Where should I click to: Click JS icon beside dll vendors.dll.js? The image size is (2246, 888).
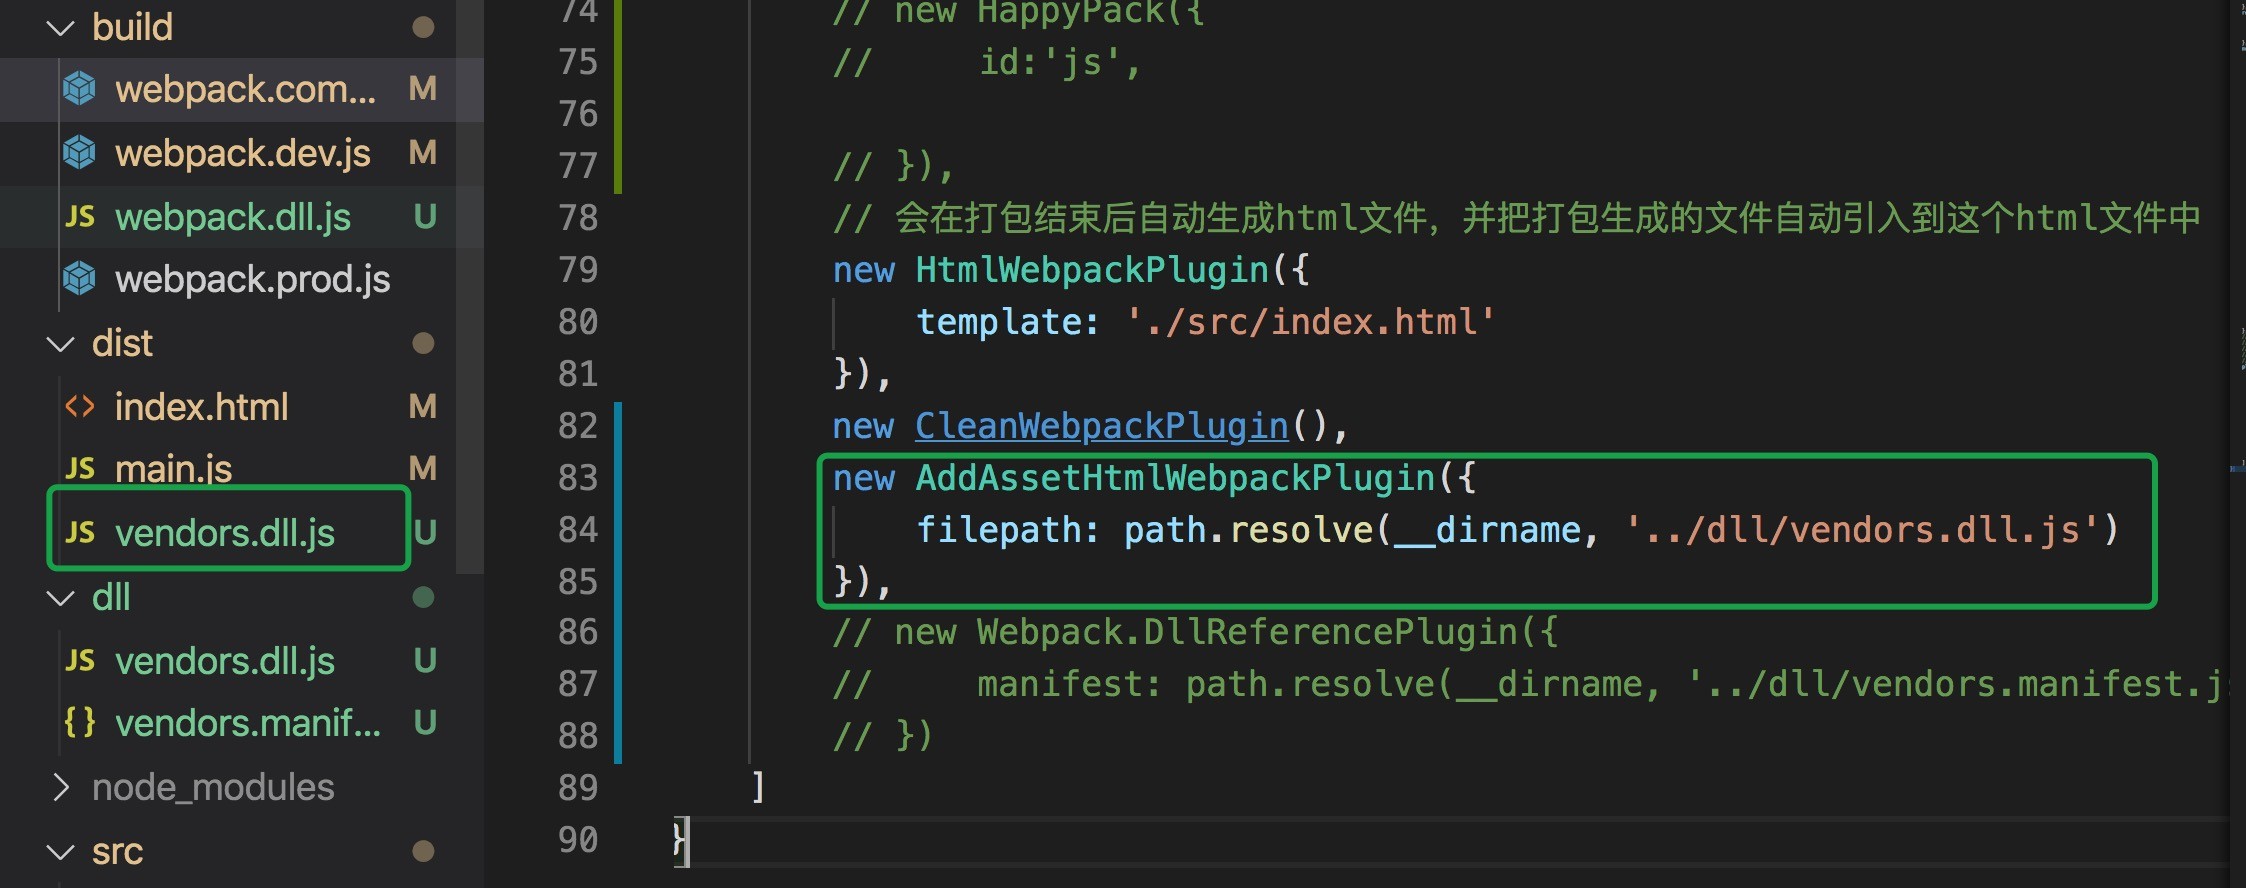point(80,661)
